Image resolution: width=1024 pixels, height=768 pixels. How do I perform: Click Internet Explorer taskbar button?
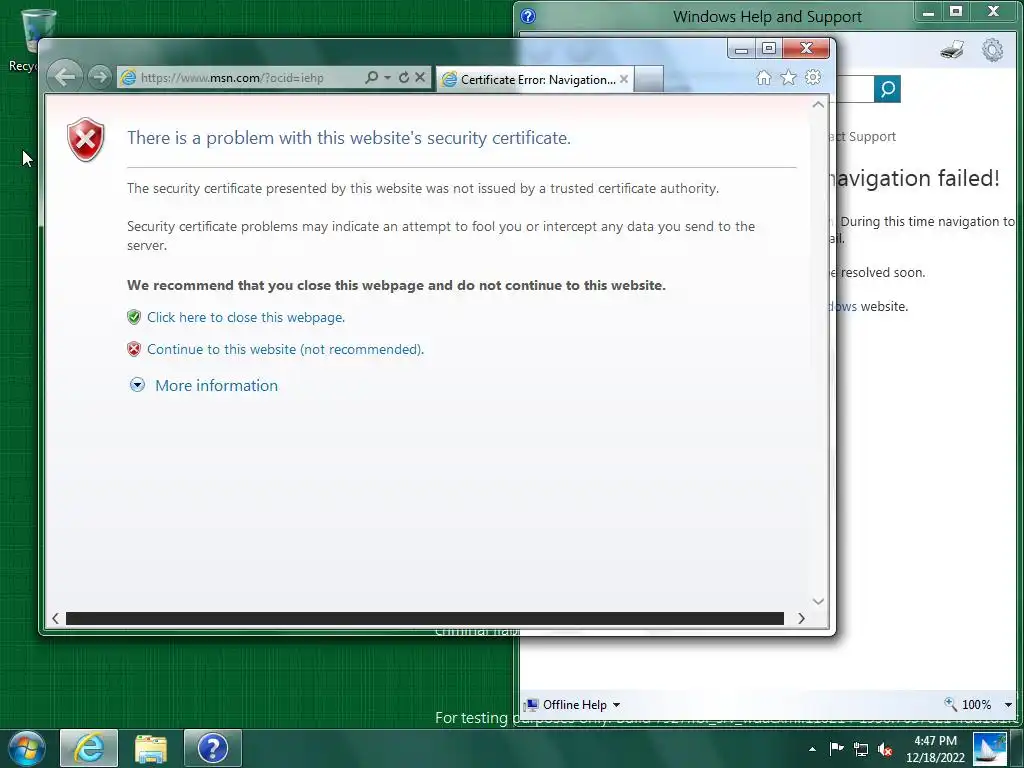click(89, 748)
